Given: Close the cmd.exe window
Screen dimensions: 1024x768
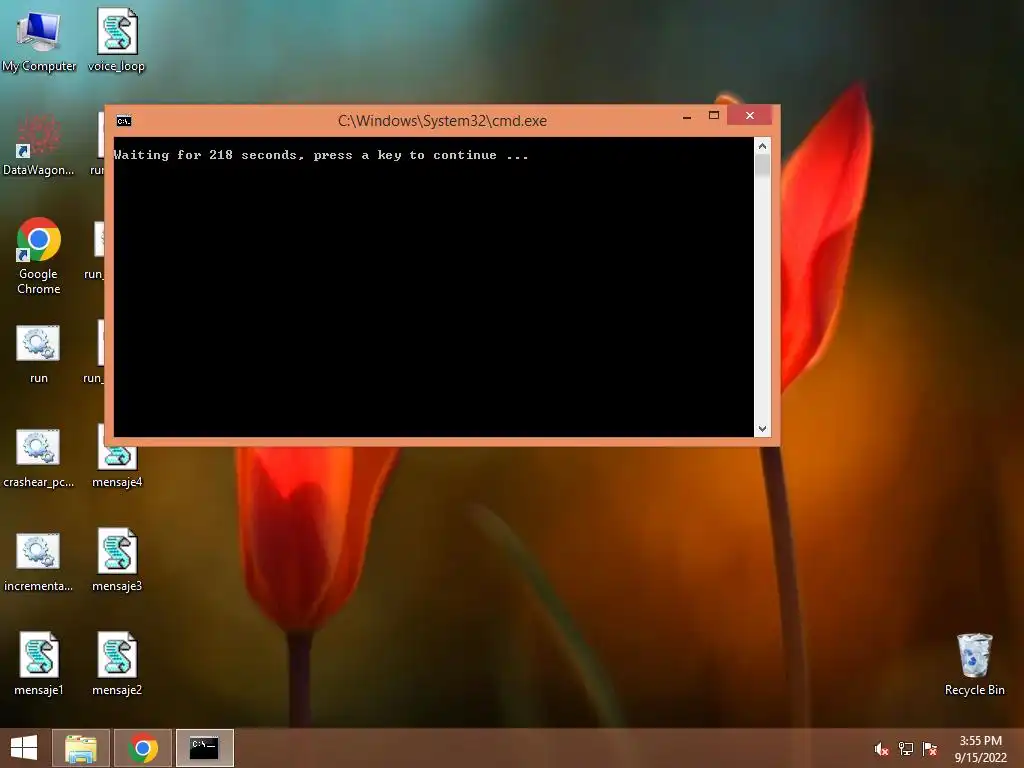Looking at the screenshot, I should click(x=750, y=116).
